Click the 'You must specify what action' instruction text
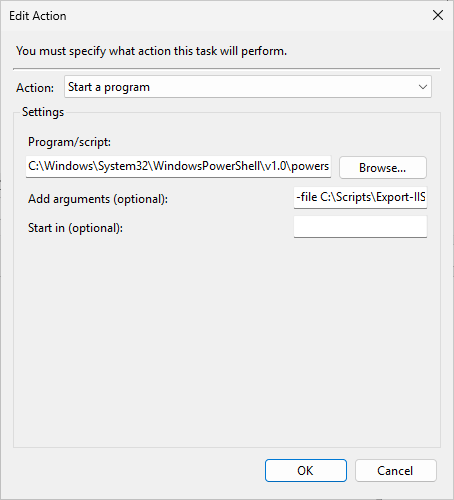The image size is (454, 500). coord(152,51)
